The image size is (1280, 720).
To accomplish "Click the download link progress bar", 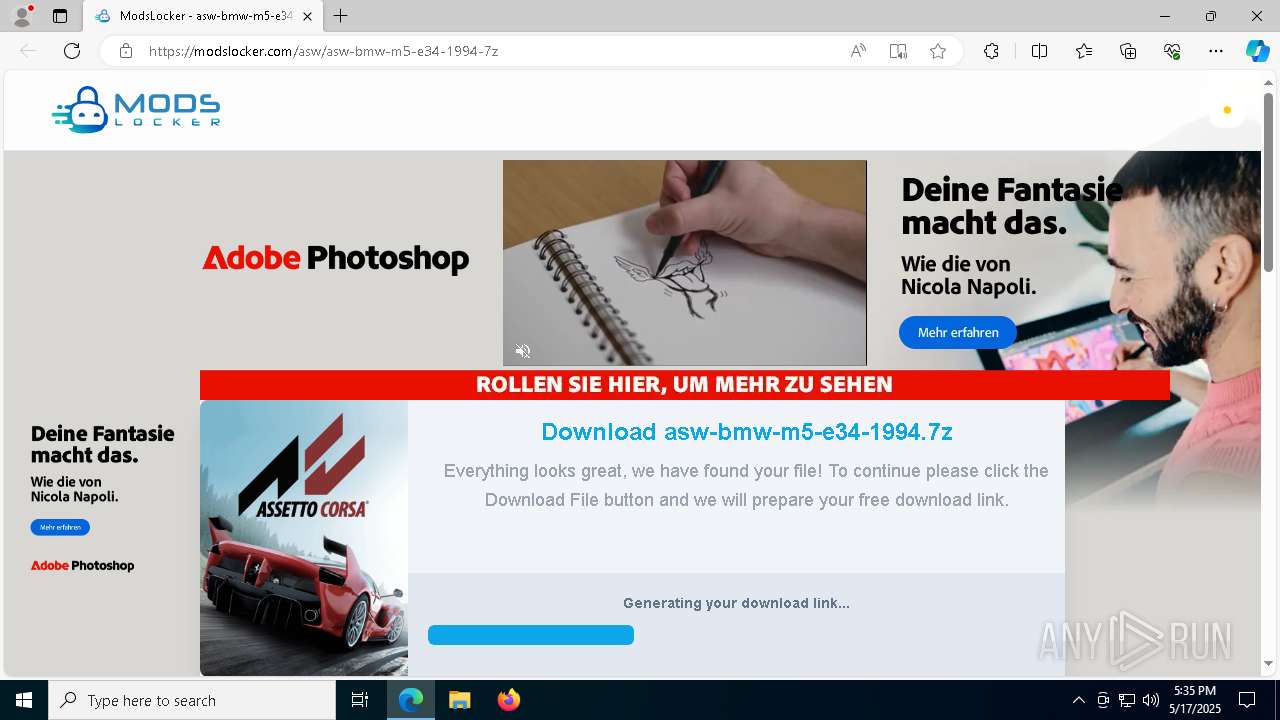I will [x=531, y=635].
